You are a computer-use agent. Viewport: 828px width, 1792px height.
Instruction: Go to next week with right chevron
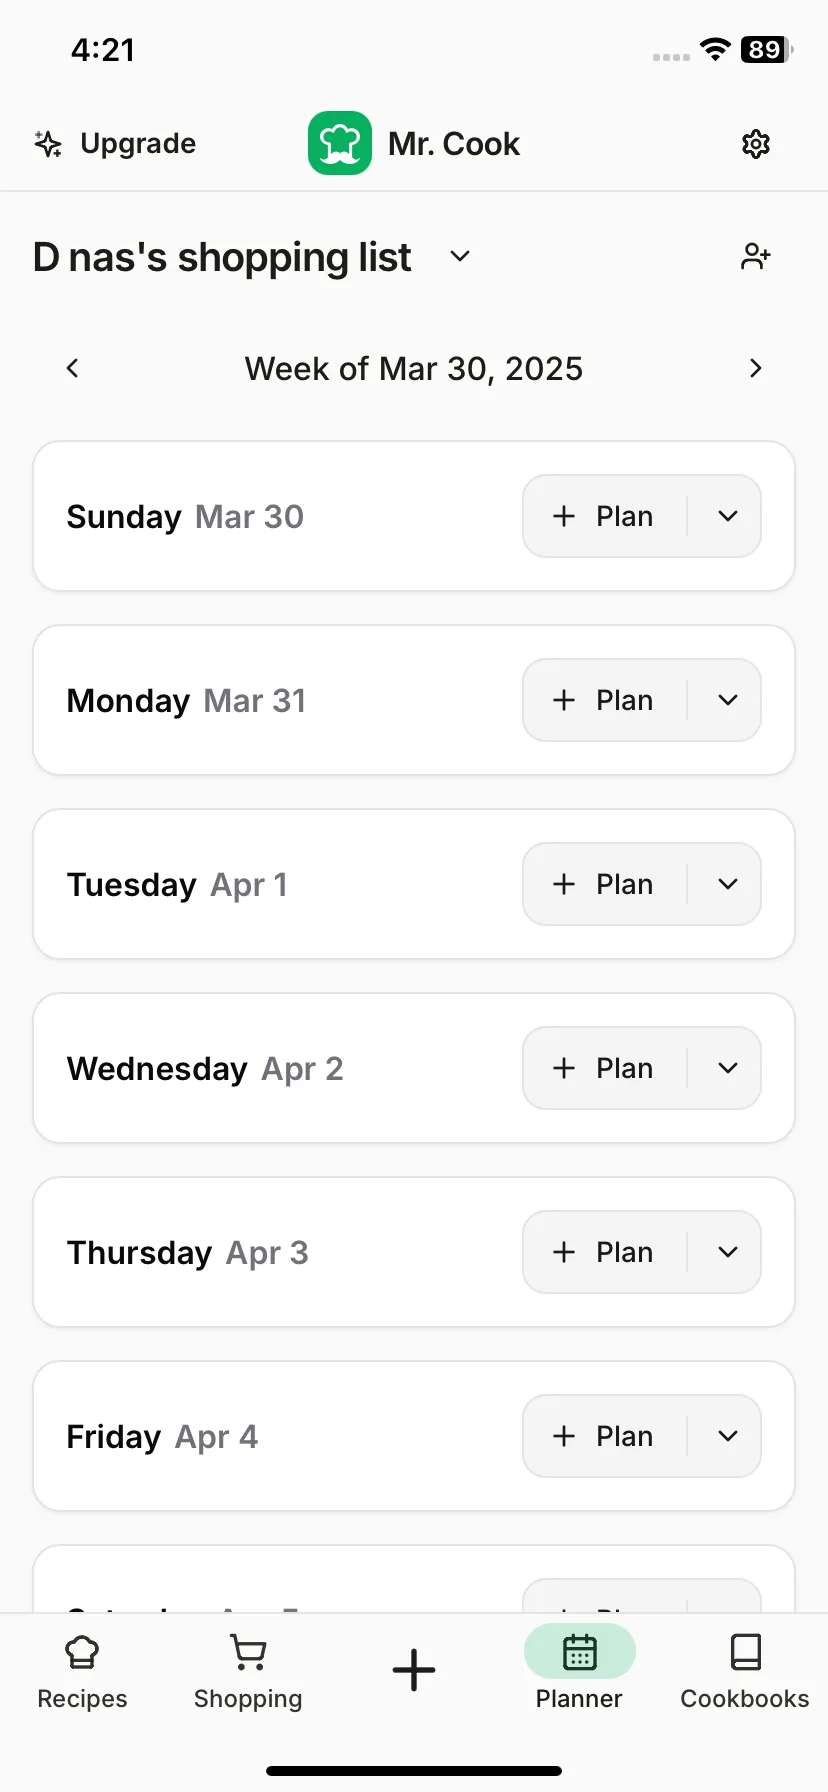[756, 368]
